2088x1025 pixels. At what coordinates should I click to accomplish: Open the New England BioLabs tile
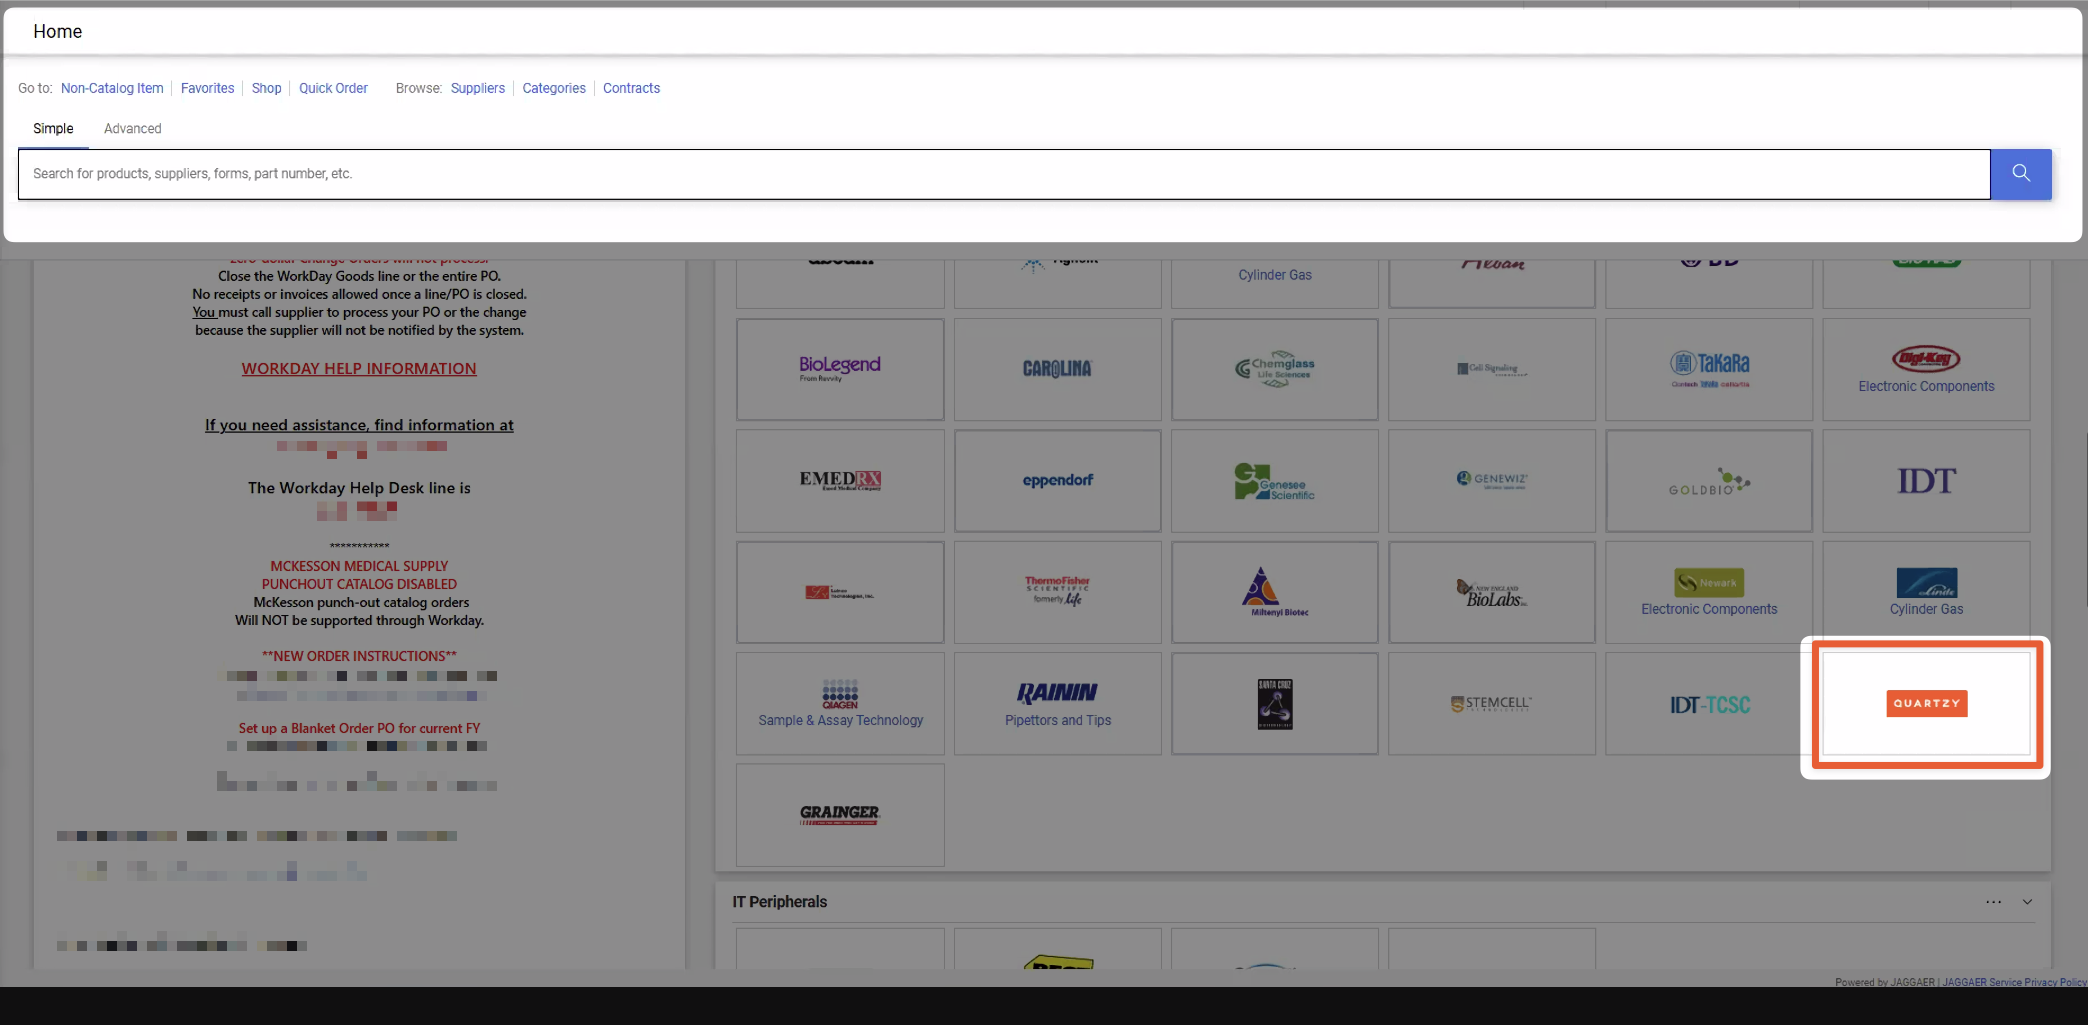[x=1492, y=592]
